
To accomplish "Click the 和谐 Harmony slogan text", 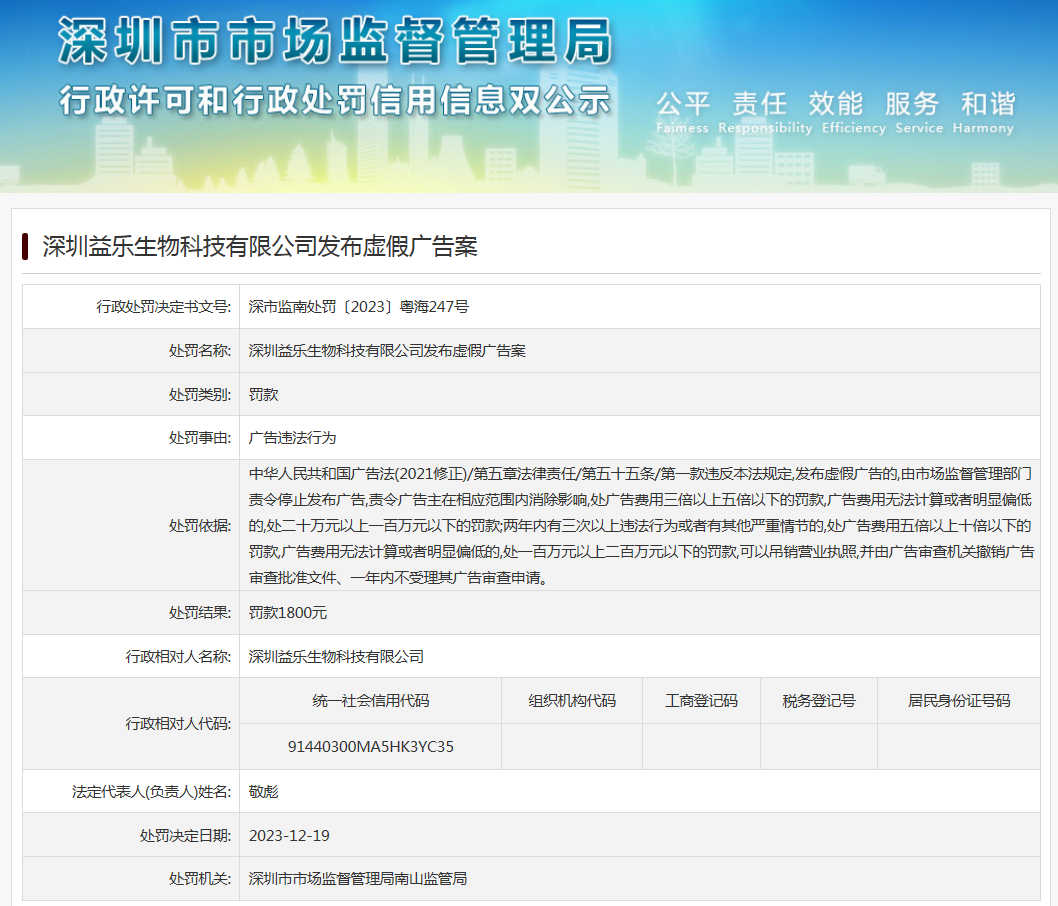I will 987,112.
